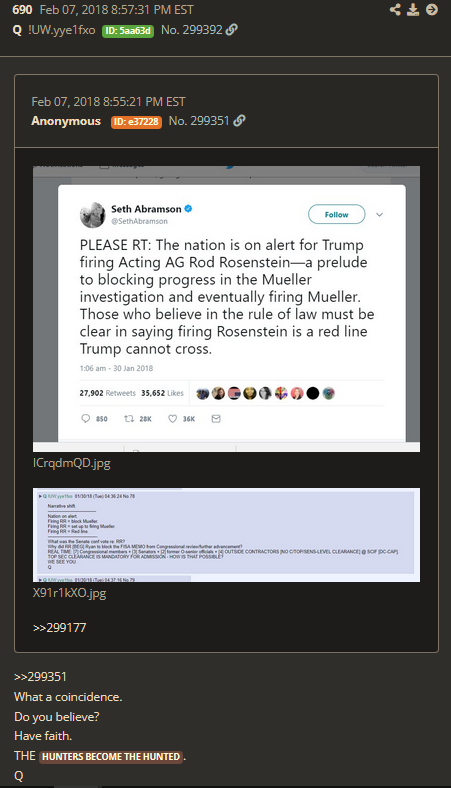This screenshot has height=788, width=451.
Task: Click the verified badge next to Seth Abramson
Action: coord(189,209)
